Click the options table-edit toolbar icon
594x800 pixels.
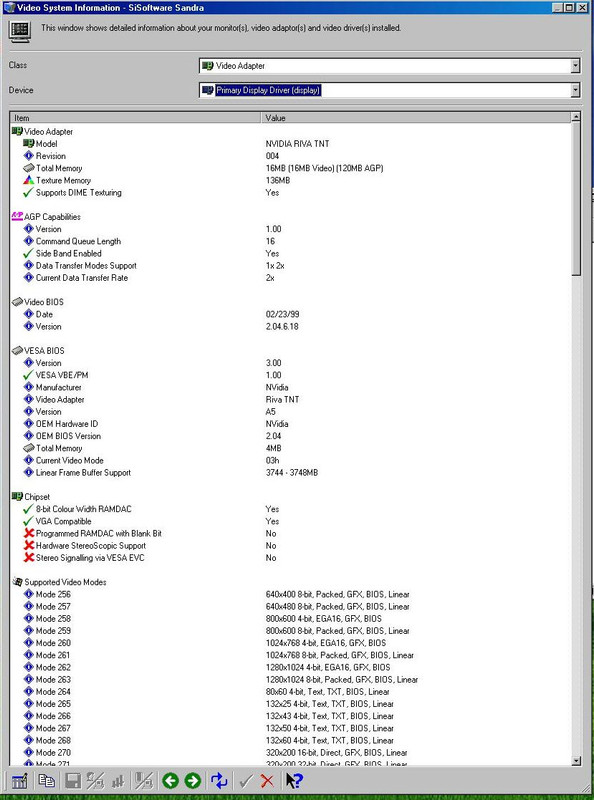(x=19, y=781)
